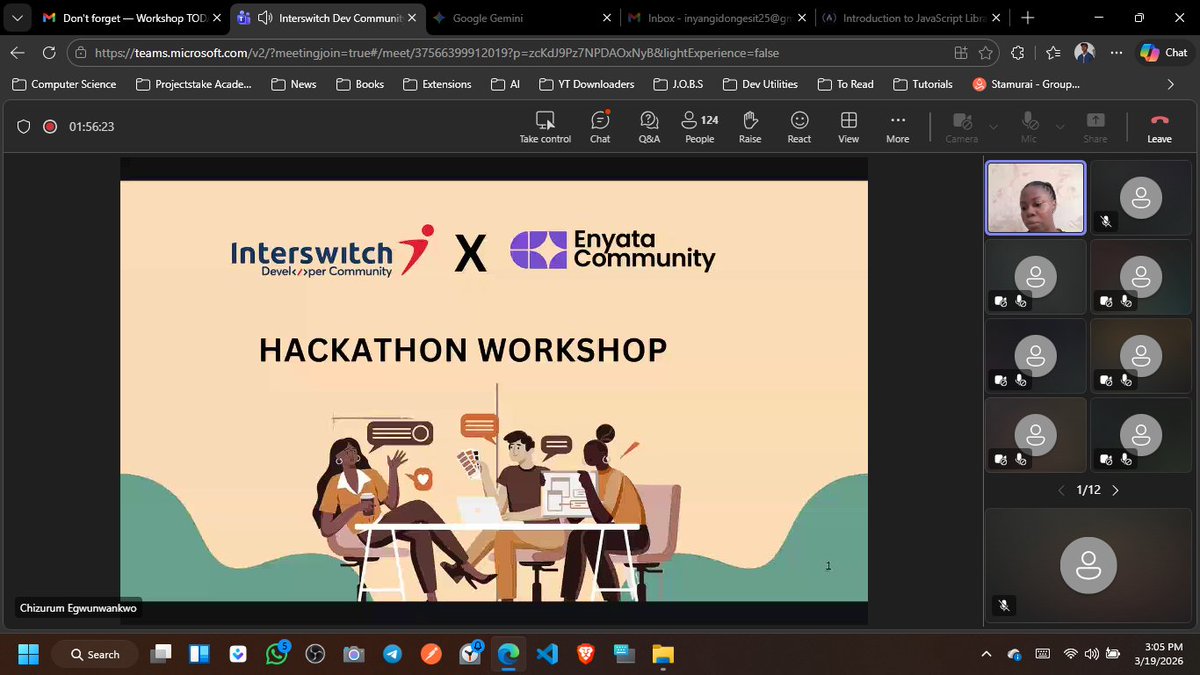
Task: Open the split screen icon in address bar
Action: coord(961,53)
